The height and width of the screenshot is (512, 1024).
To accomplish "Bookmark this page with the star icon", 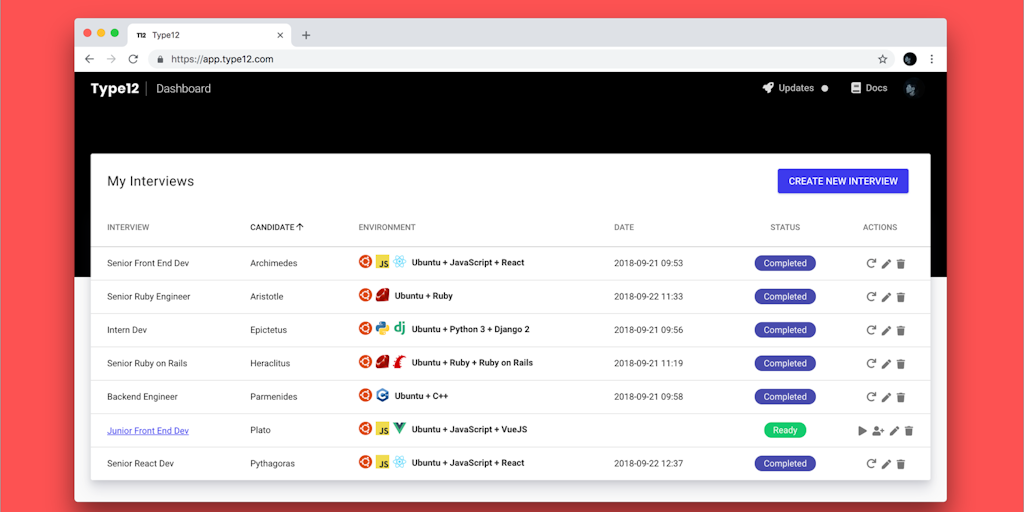I will [x=882, y=59].
